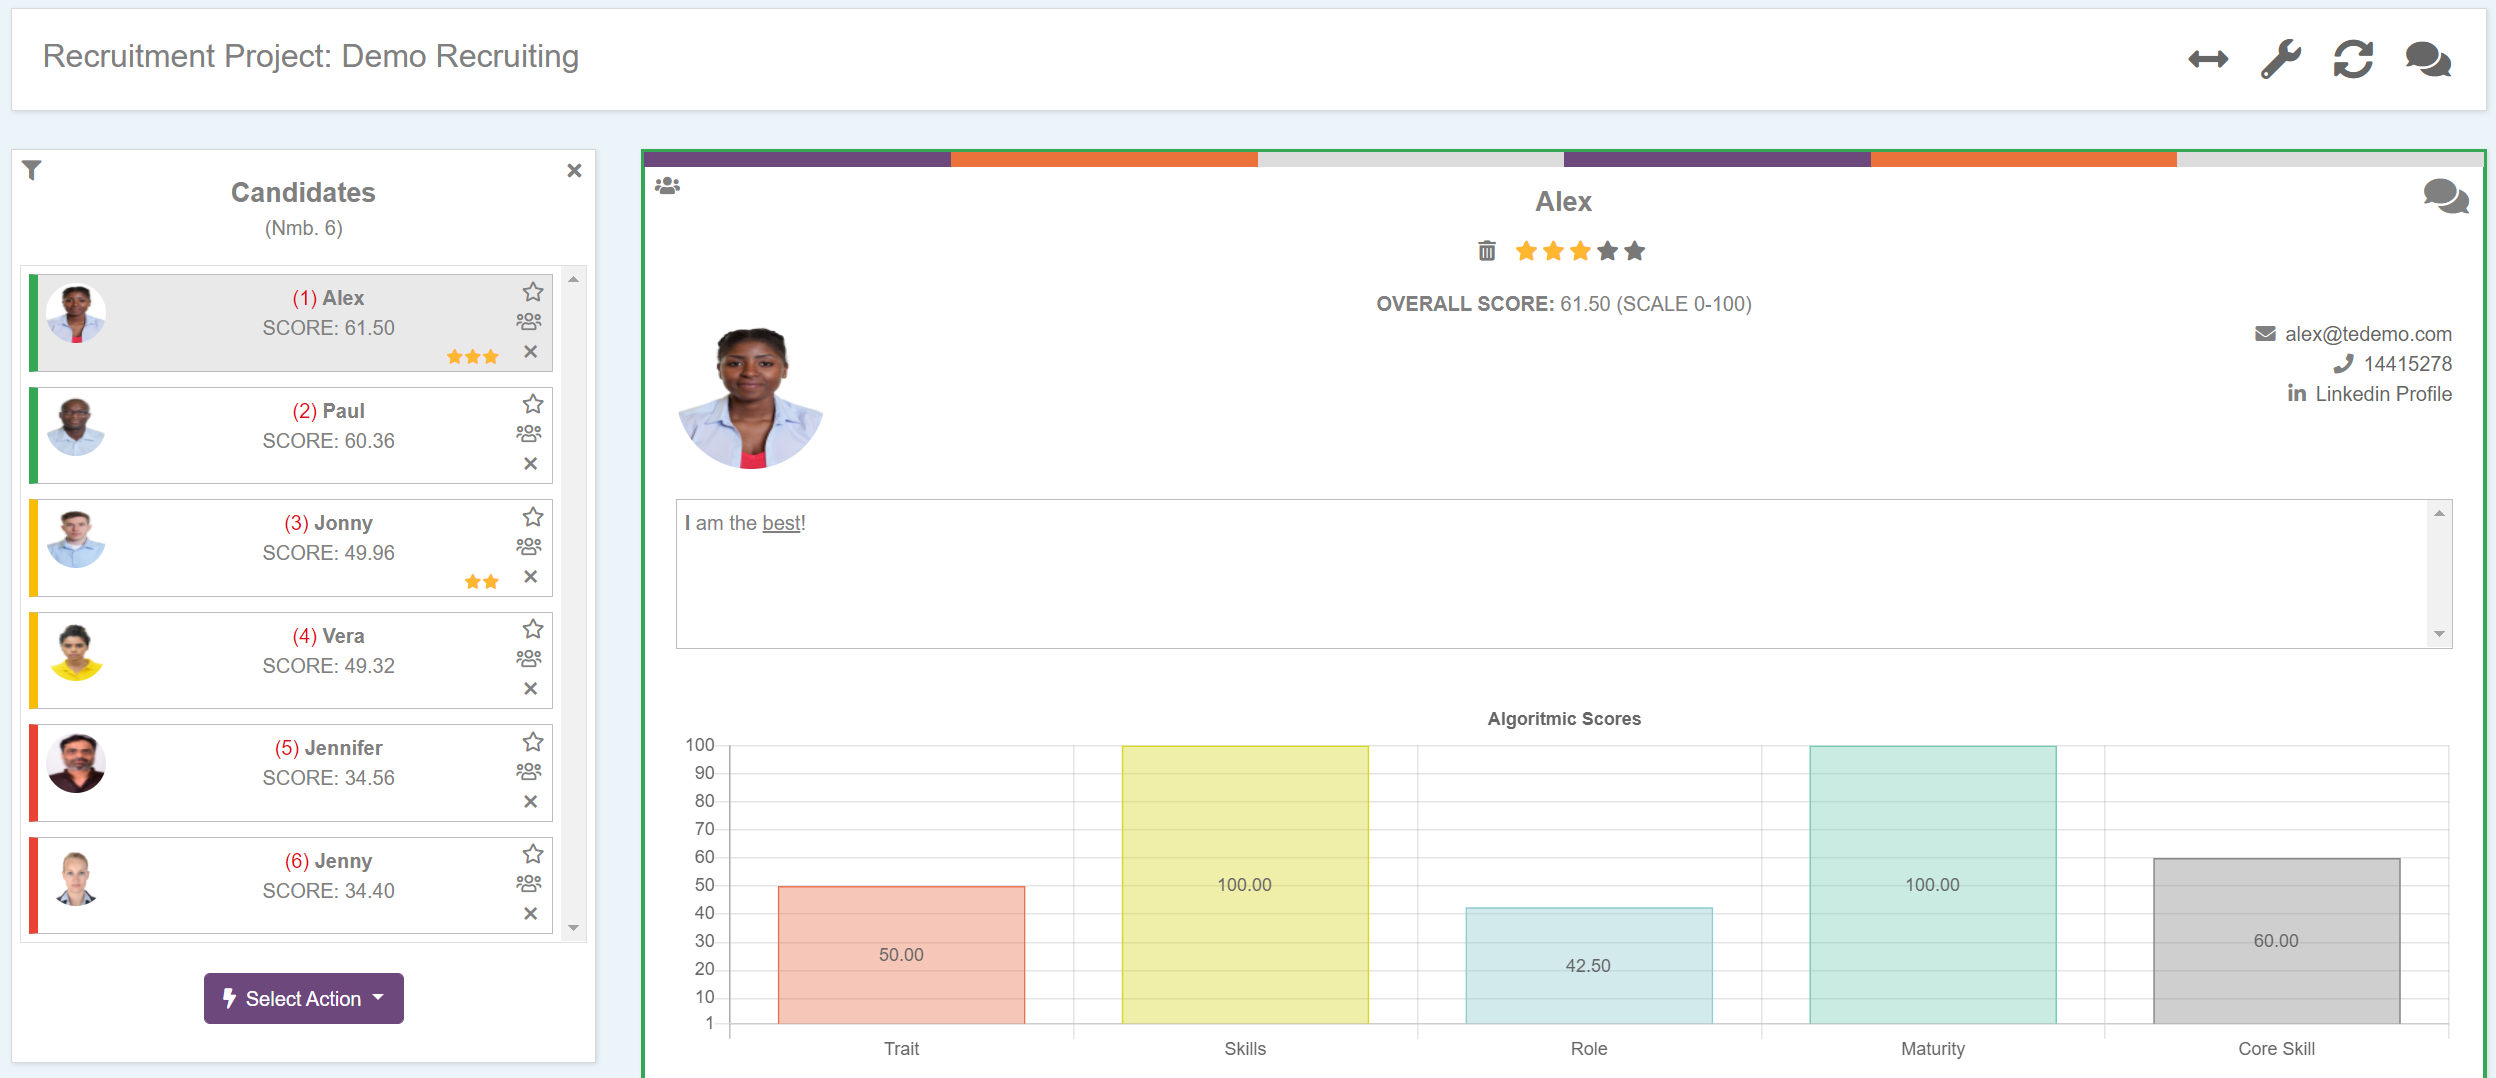Click the refresh arrows icon
Image resolution: width=2496 pixels, height=1078 pixels.
2353,60
